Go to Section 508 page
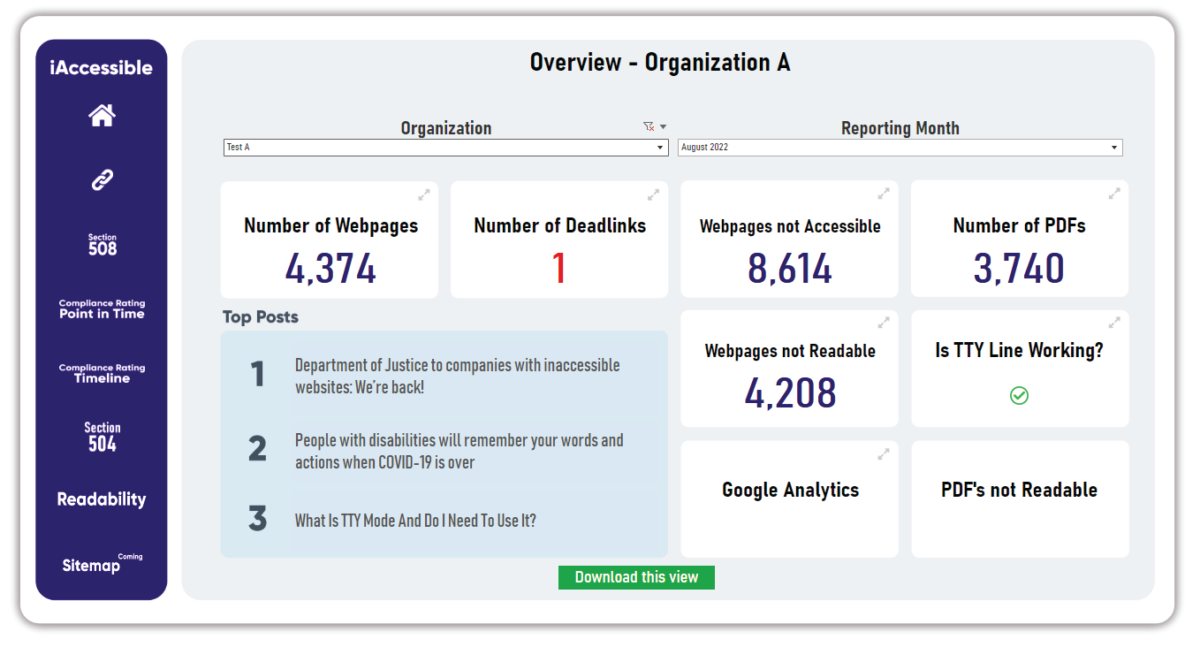The height and width of the screenshot is (647, 1200). coord(102,245)
